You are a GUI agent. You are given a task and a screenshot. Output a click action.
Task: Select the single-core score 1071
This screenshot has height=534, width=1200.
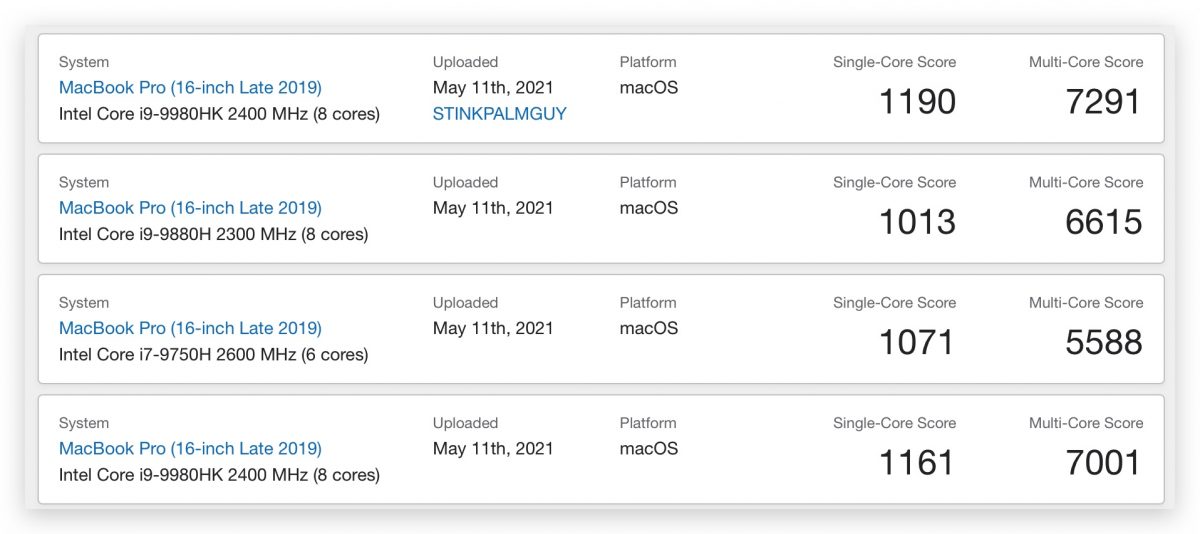pyautogui.click(x=917, y=342)
